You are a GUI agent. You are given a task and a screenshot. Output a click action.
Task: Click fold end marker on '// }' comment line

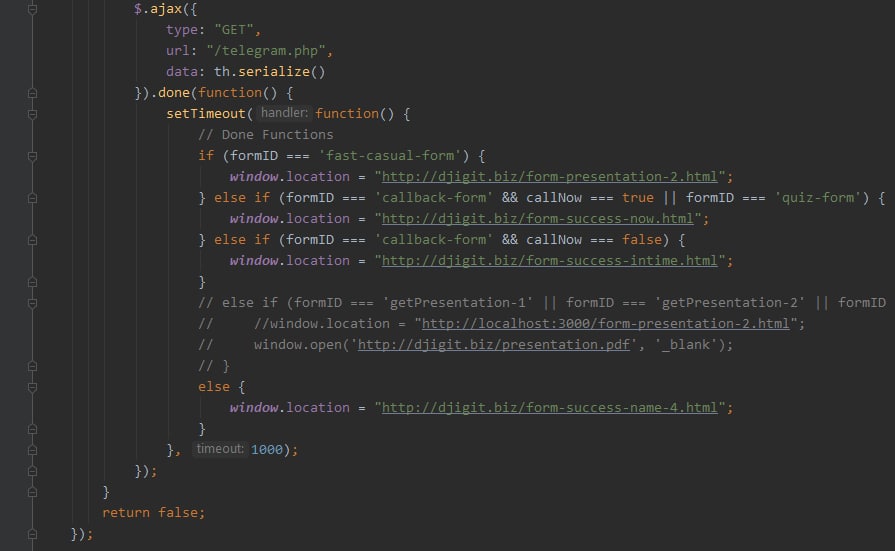33,366
